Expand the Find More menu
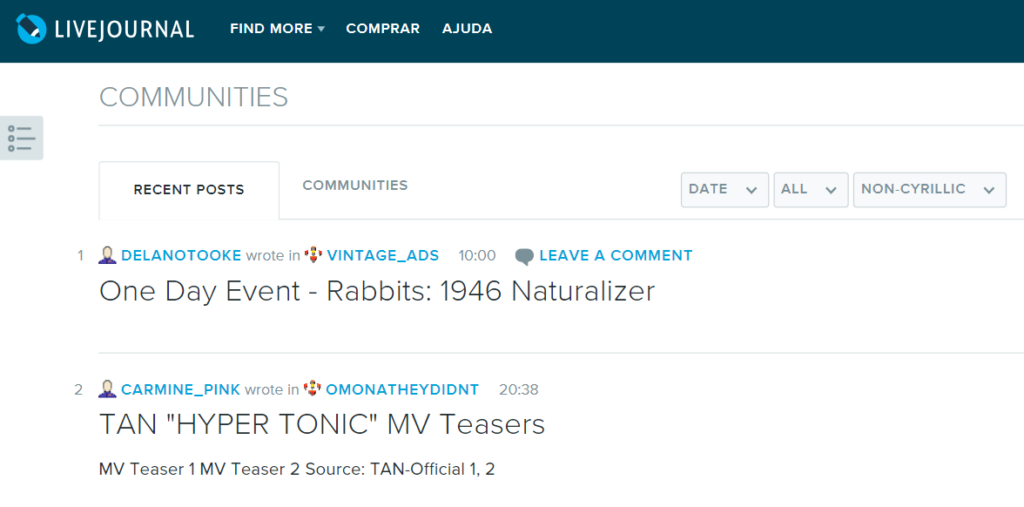 click(277, 29)
